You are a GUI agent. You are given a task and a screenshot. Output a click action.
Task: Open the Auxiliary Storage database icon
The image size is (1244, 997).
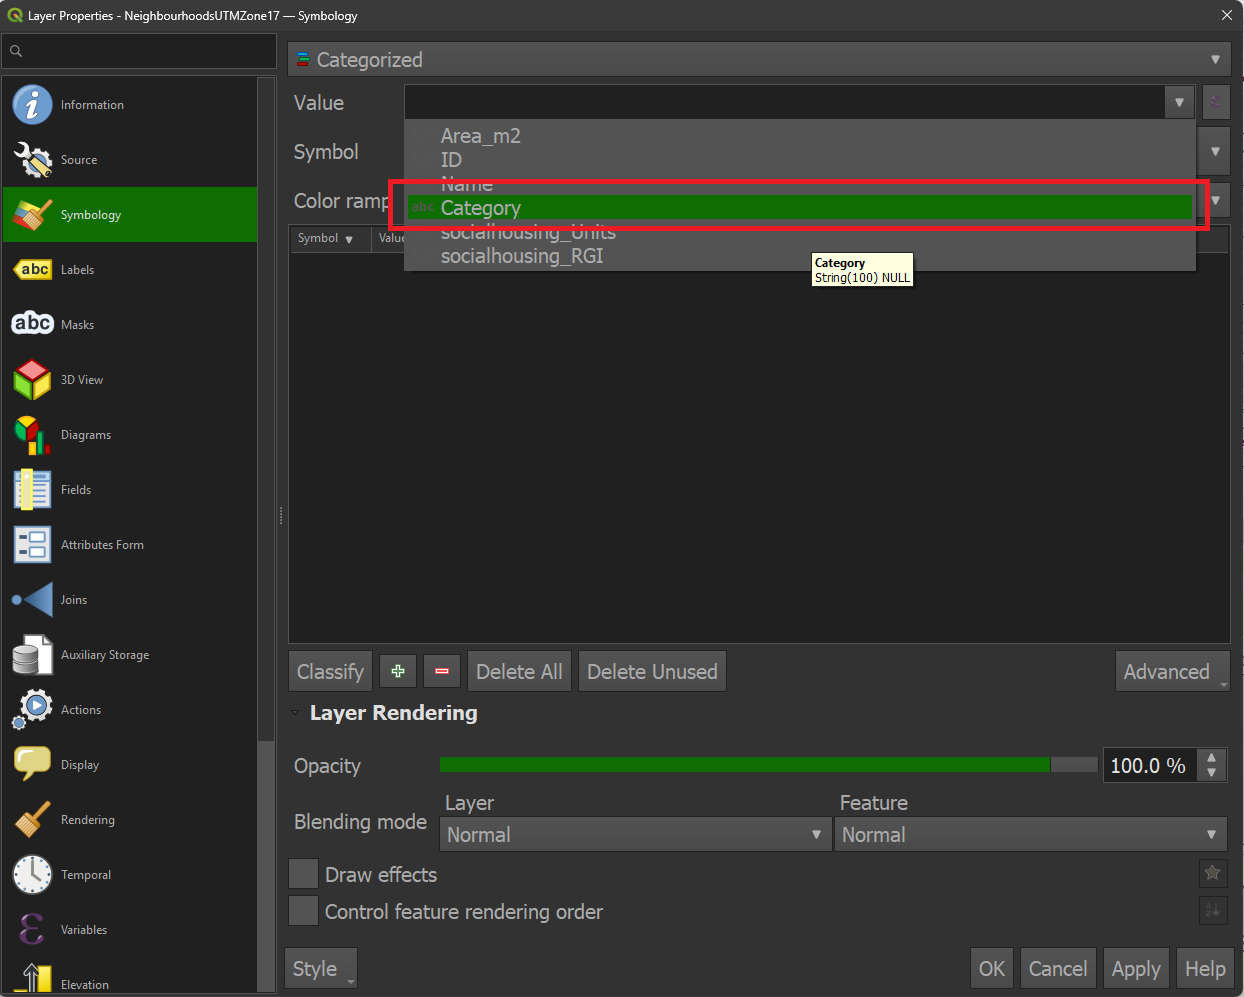pyautogui.click(x=32, y=655)
